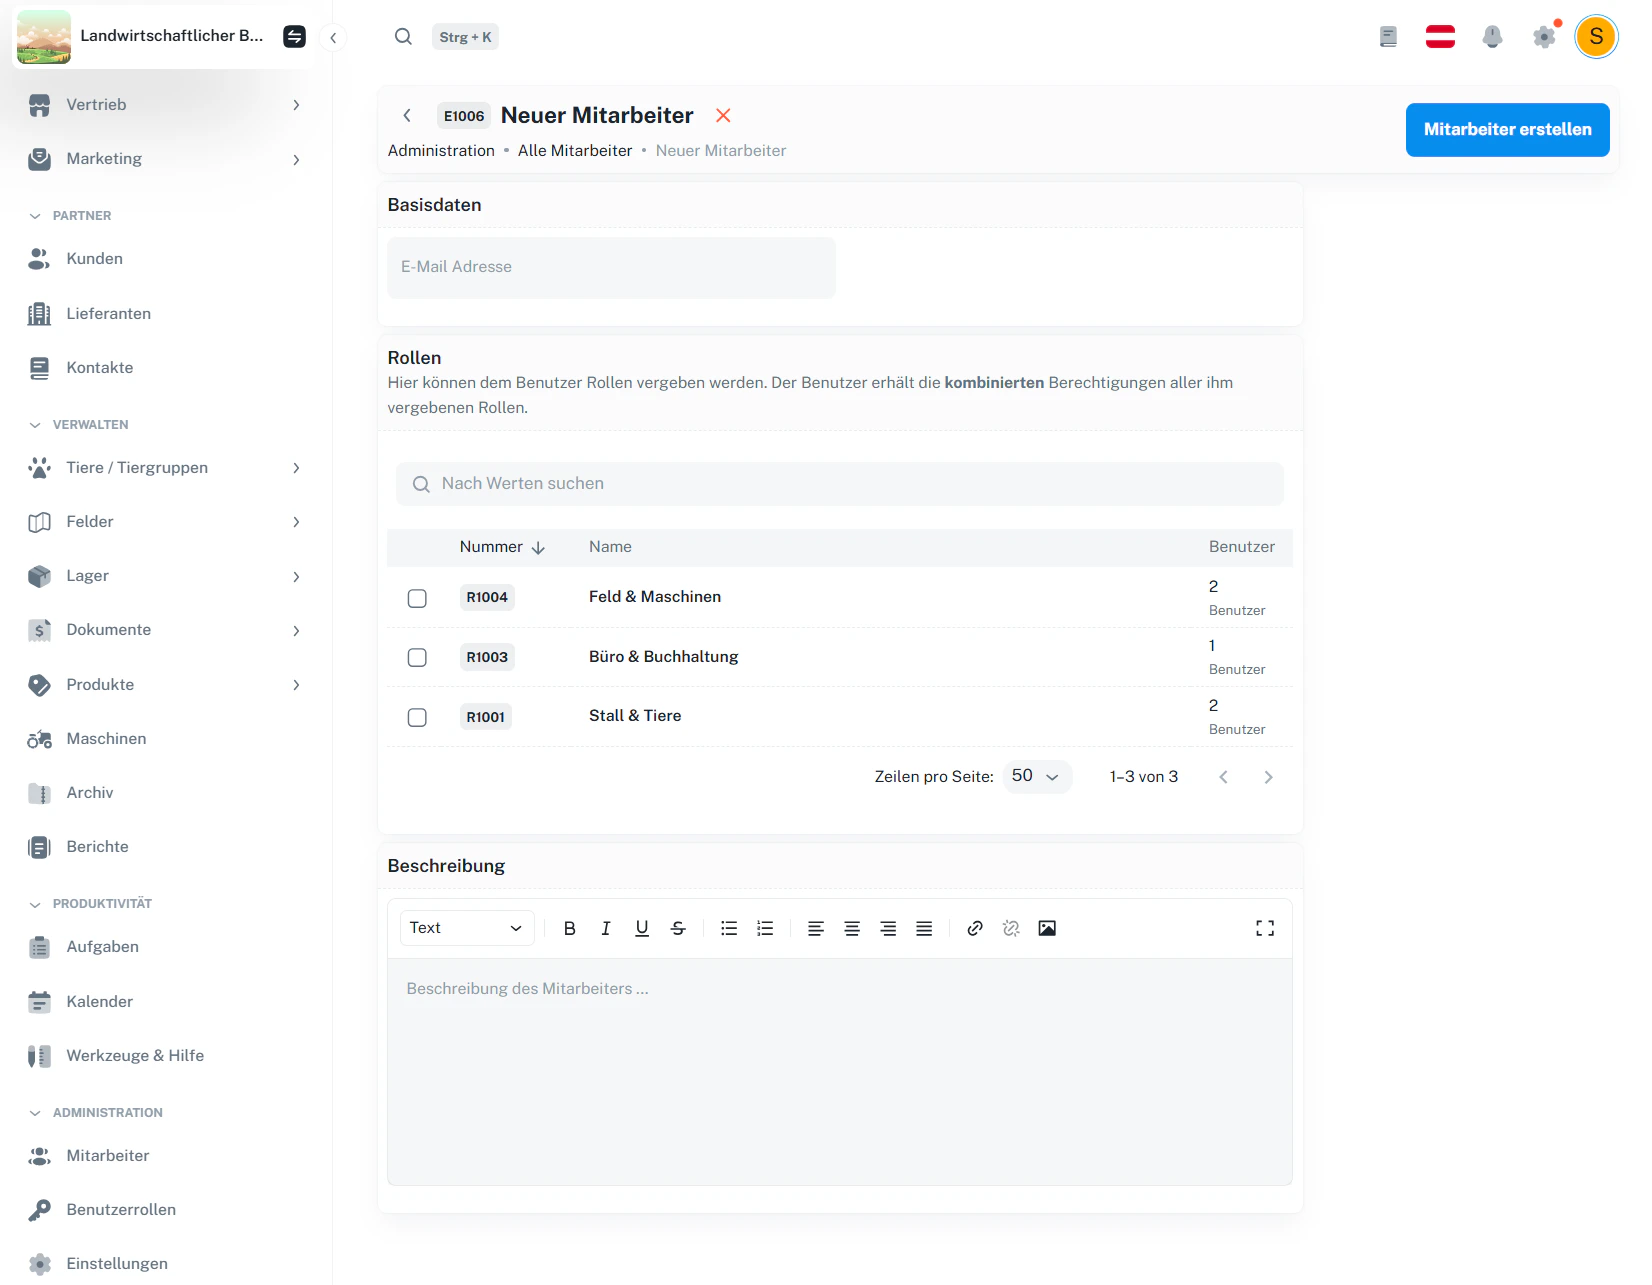Screen dimensions: 1652x1285
Task: Check the Büro & Buchhaltung role
Action: click(x=417, y=657)
